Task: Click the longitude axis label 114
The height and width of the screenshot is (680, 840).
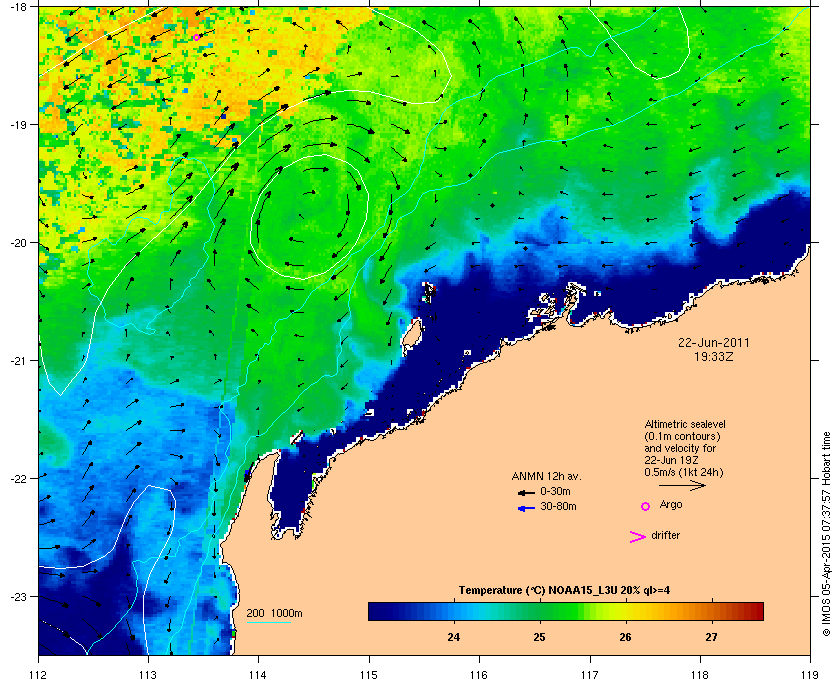Action: [x=258, y=675]
